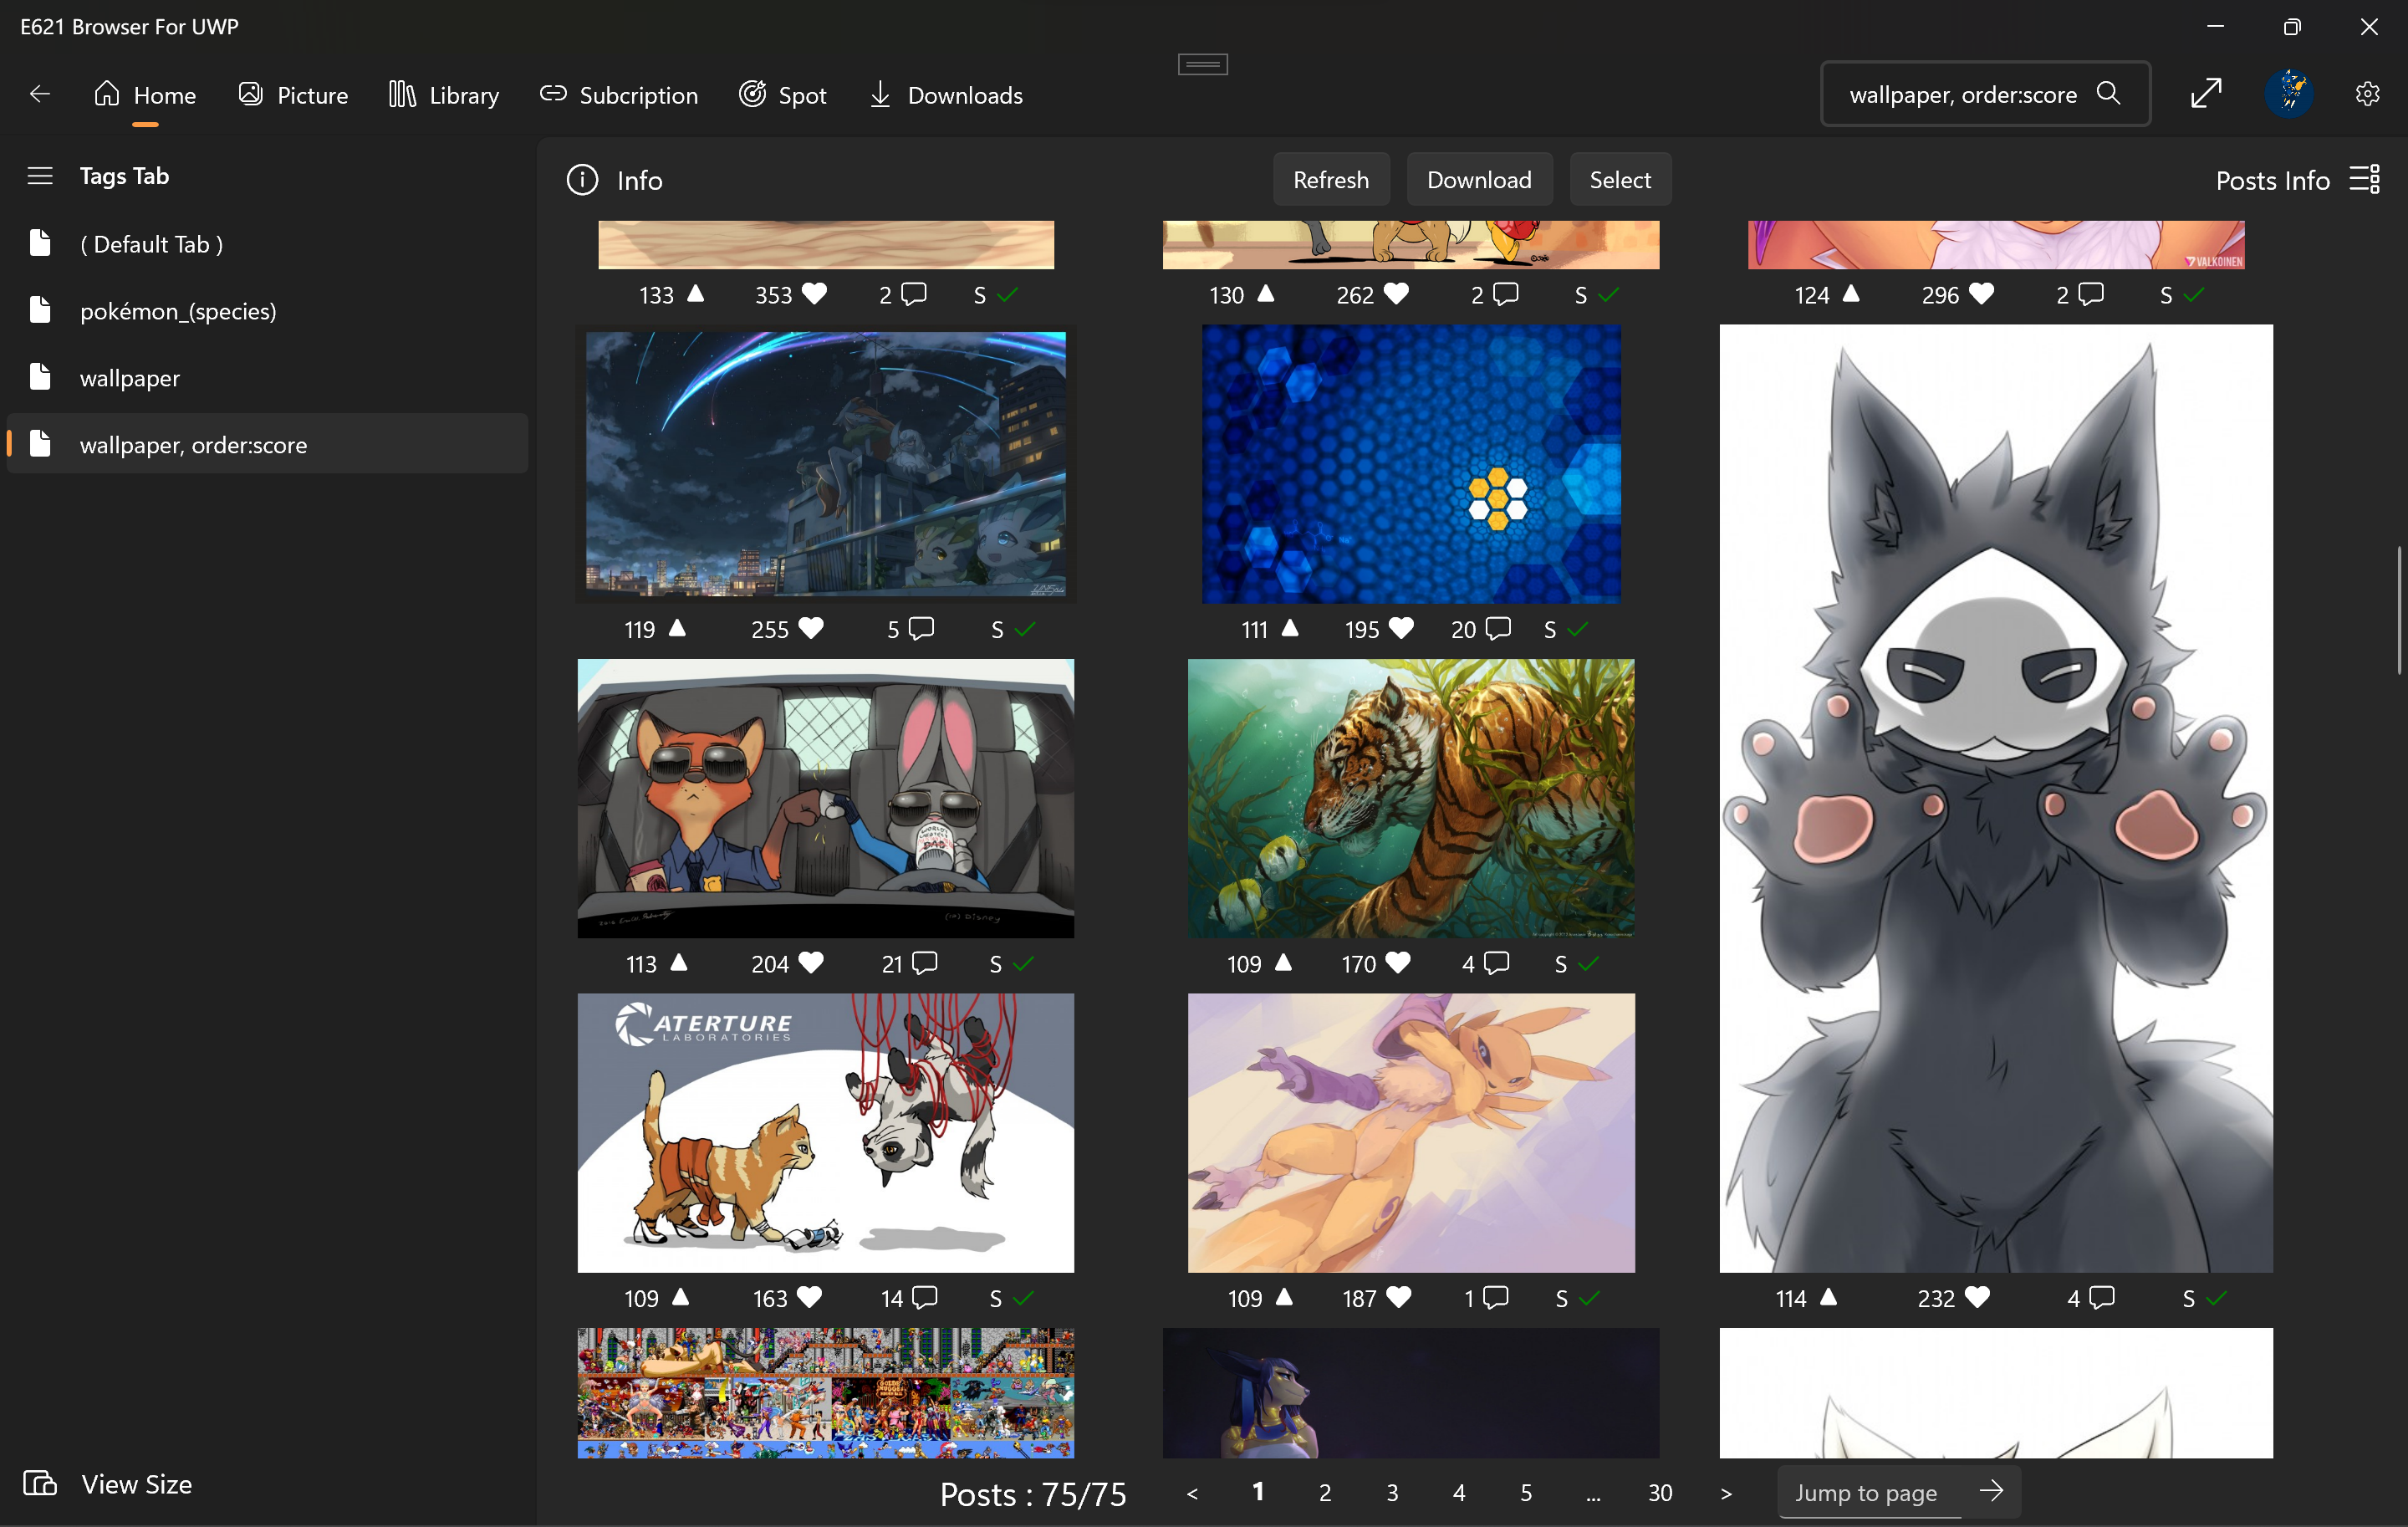Open the settings gear icon
Image resolution: width=2408 pixels, height=1527 pixels.
[x=2366, y=94]
